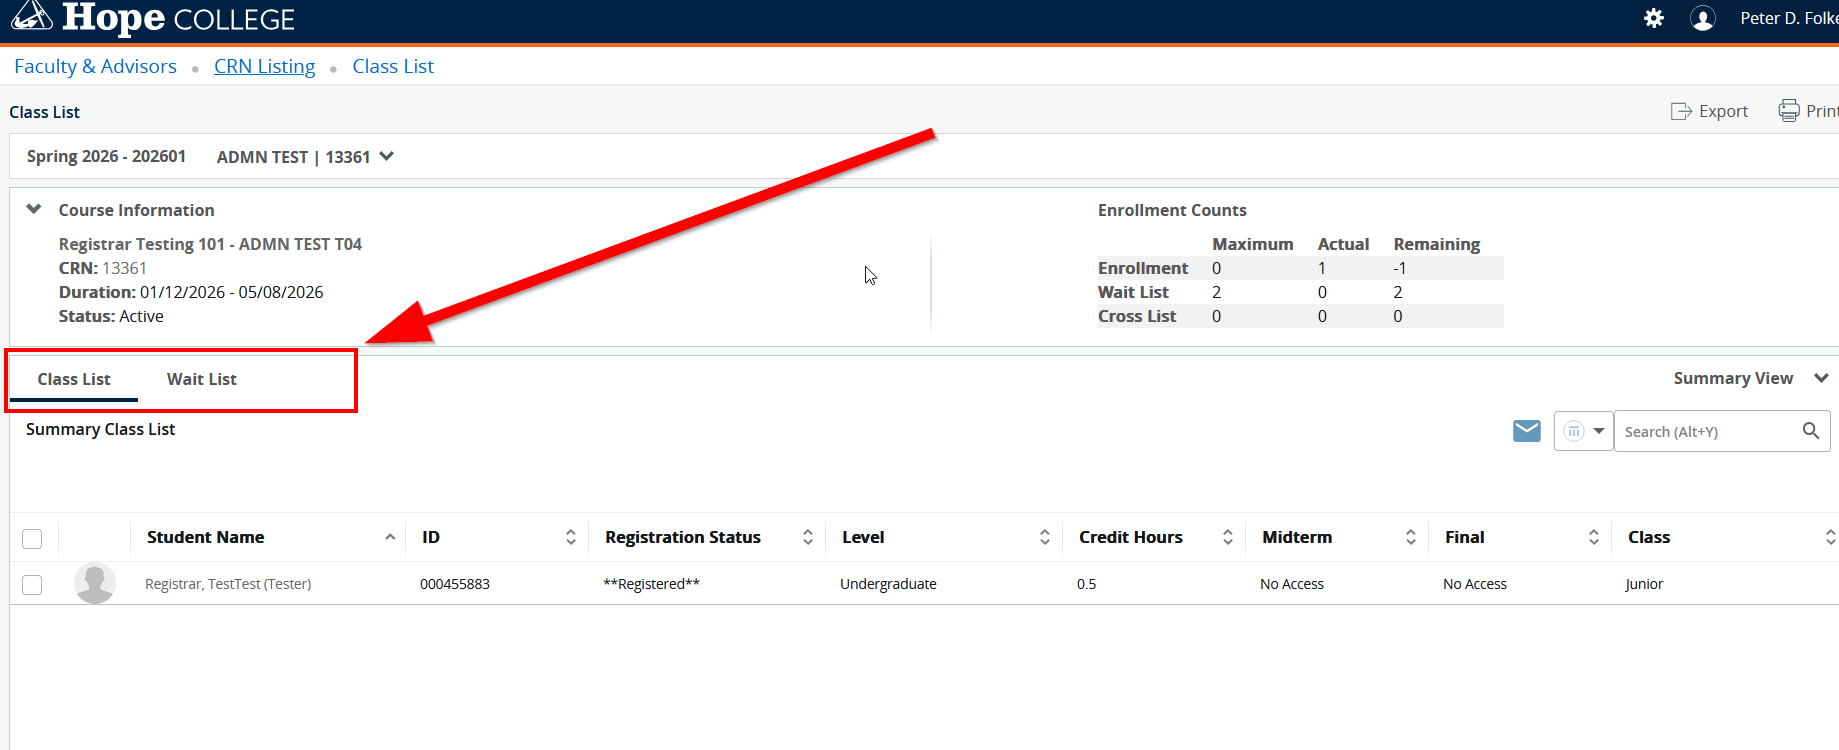Viewport: 1839px width, 750px height.
Task: Click the Print printer icon
Action: 1789,111
